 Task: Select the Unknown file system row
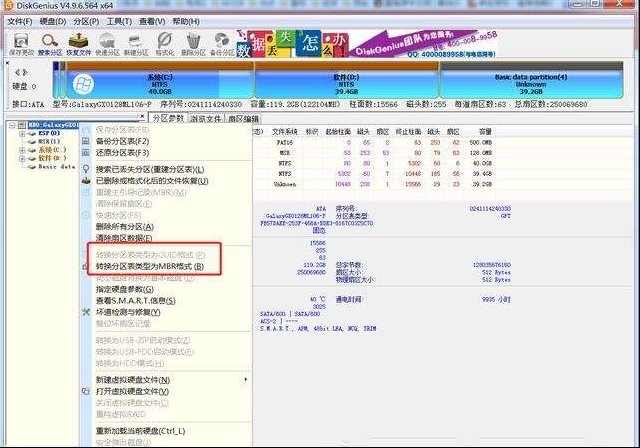coord(373,184)
